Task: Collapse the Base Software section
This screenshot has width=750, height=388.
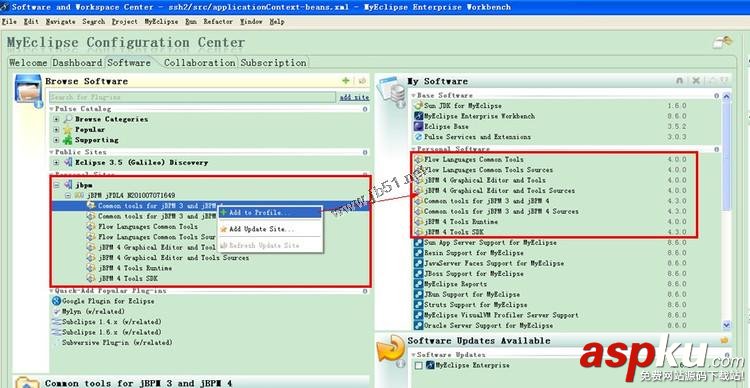Action: (414, 95)
